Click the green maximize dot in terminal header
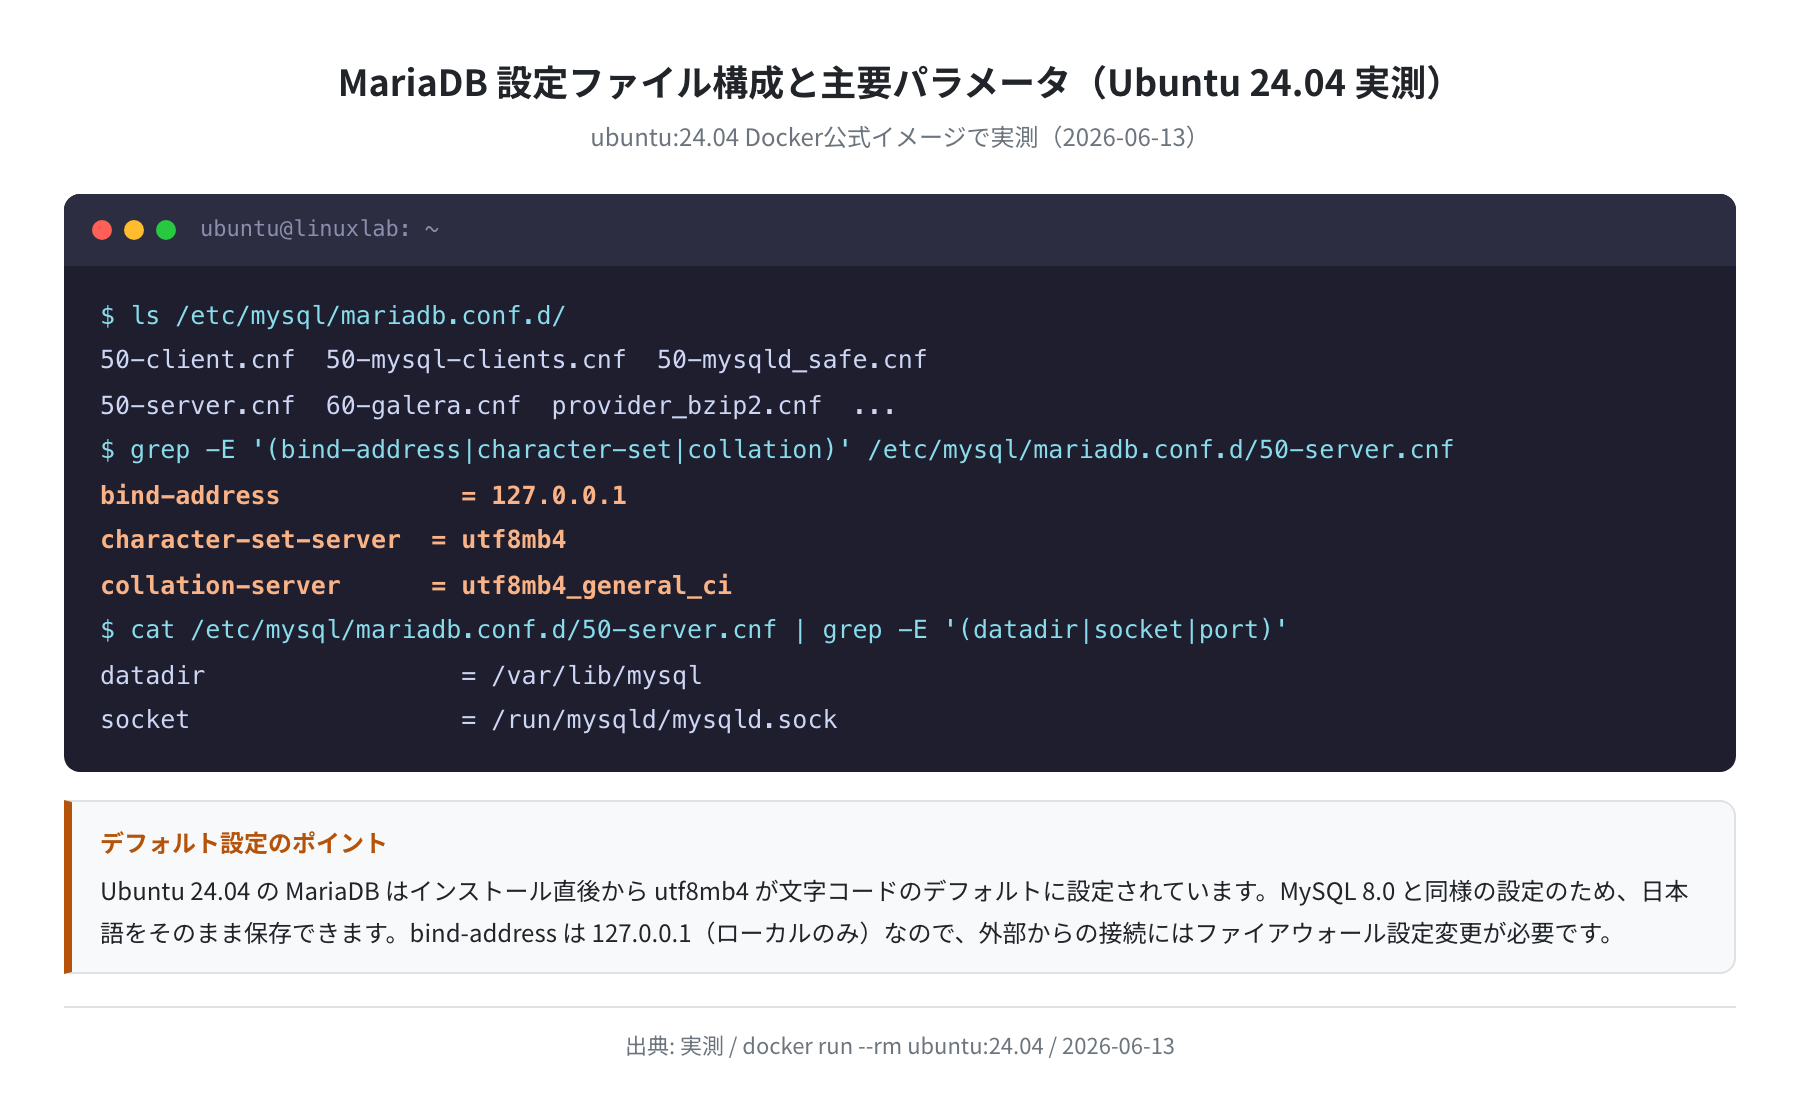The image size is (1800, 1102). pyautogui.click(x=166, y=230)
